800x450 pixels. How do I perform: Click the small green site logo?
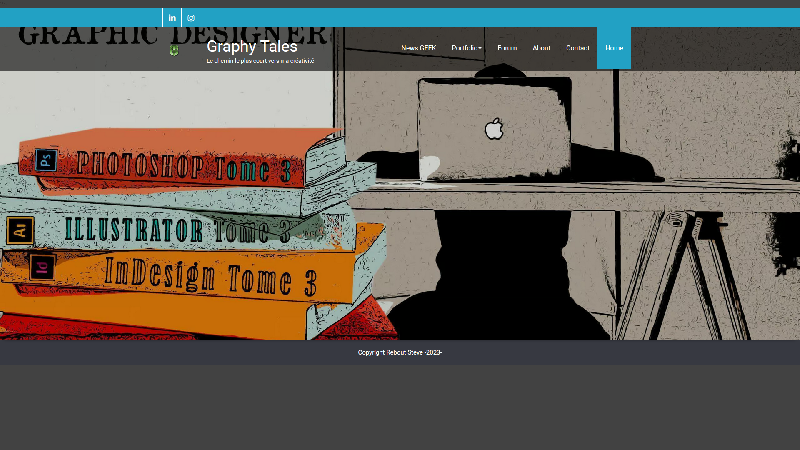[x=174, y=50]
